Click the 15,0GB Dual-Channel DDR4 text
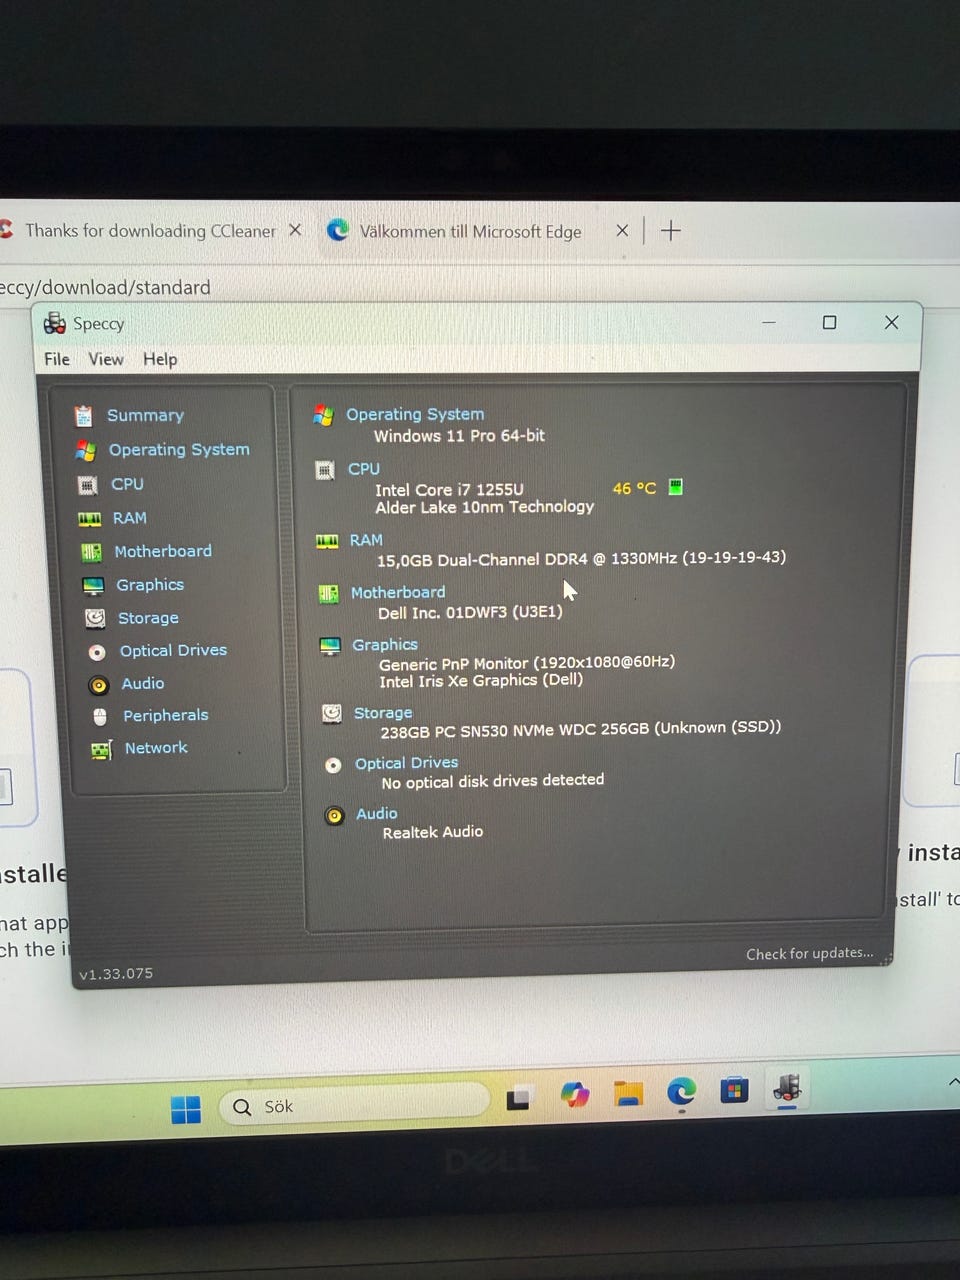 (x=581, y=558)
